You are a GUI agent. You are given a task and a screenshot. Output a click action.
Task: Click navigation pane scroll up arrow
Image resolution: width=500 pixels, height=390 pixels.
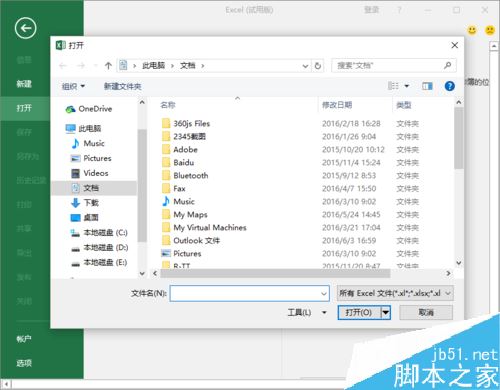click(142, 103)
